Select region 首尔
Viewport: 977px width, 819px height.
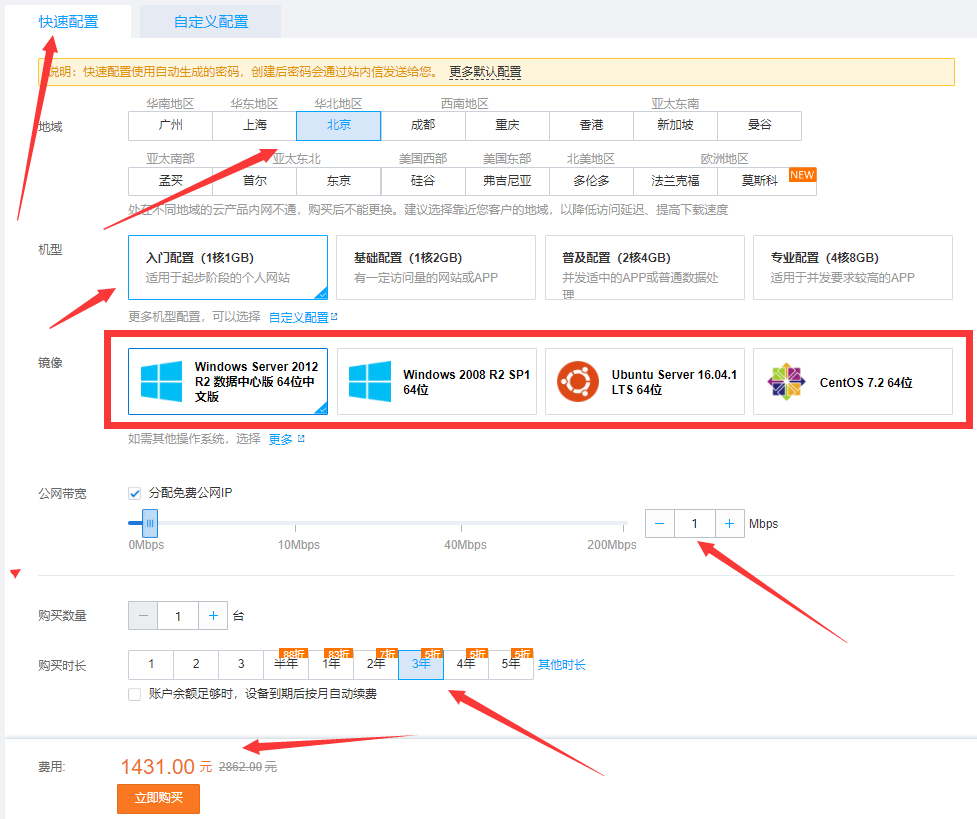[x=254, y=181]
